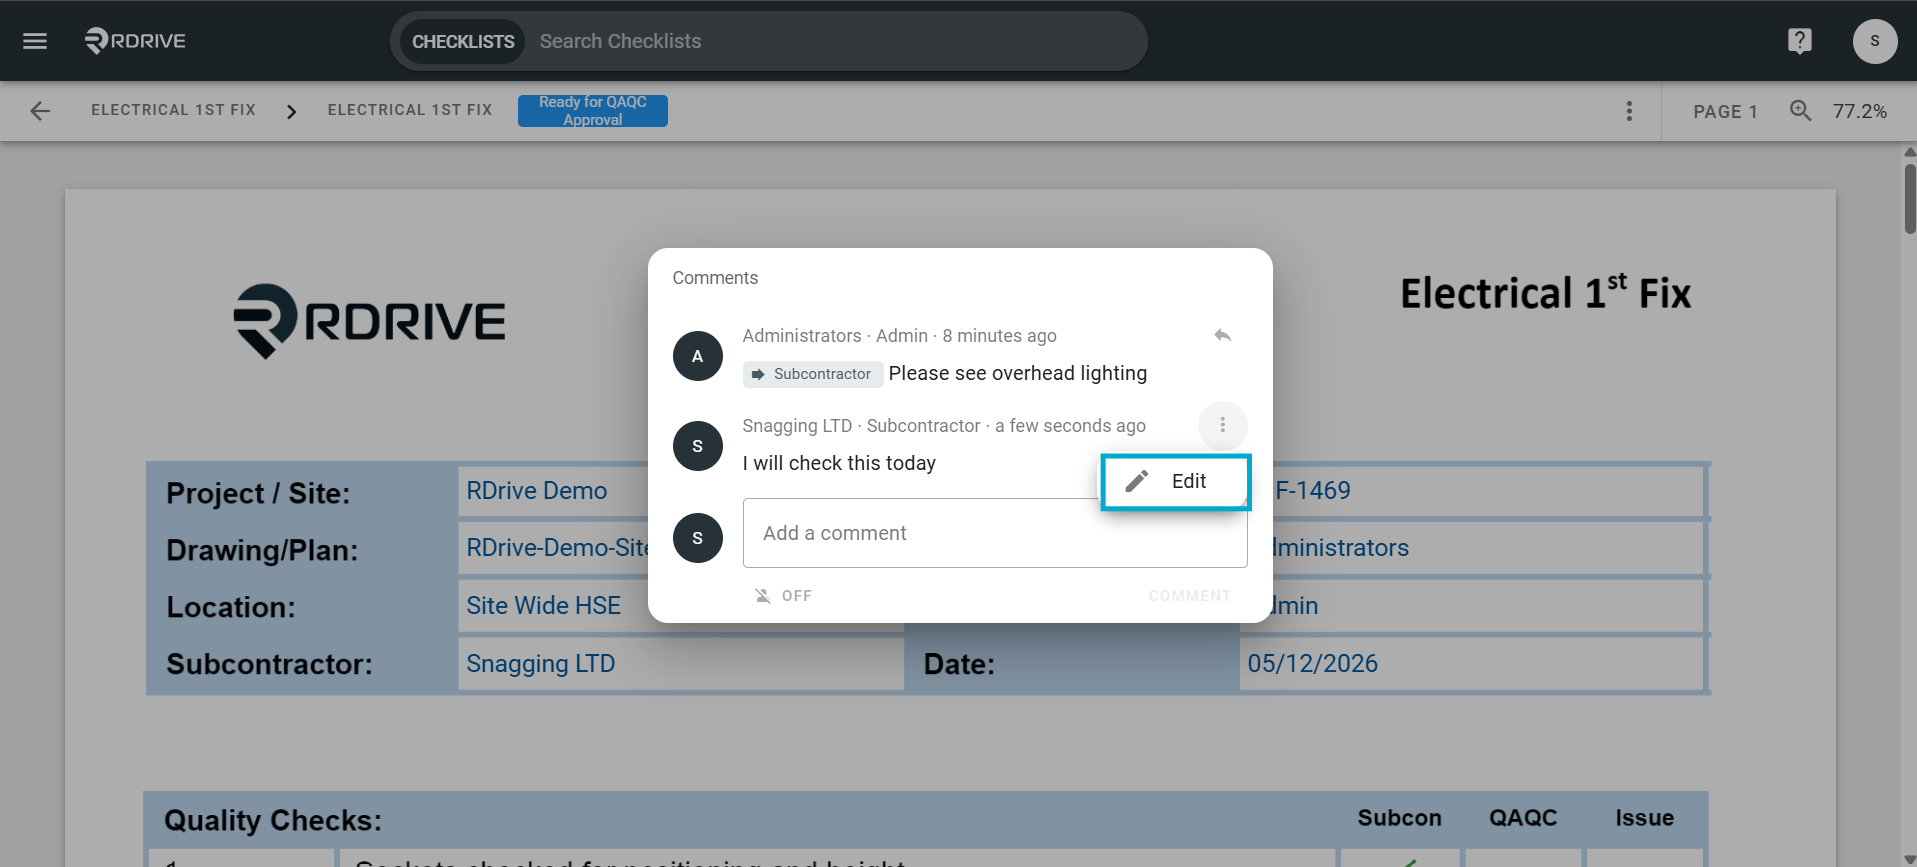Click the Subcontractor tag on the comment
Viewport: 1917px width, 867px height.
coord(813,374)
